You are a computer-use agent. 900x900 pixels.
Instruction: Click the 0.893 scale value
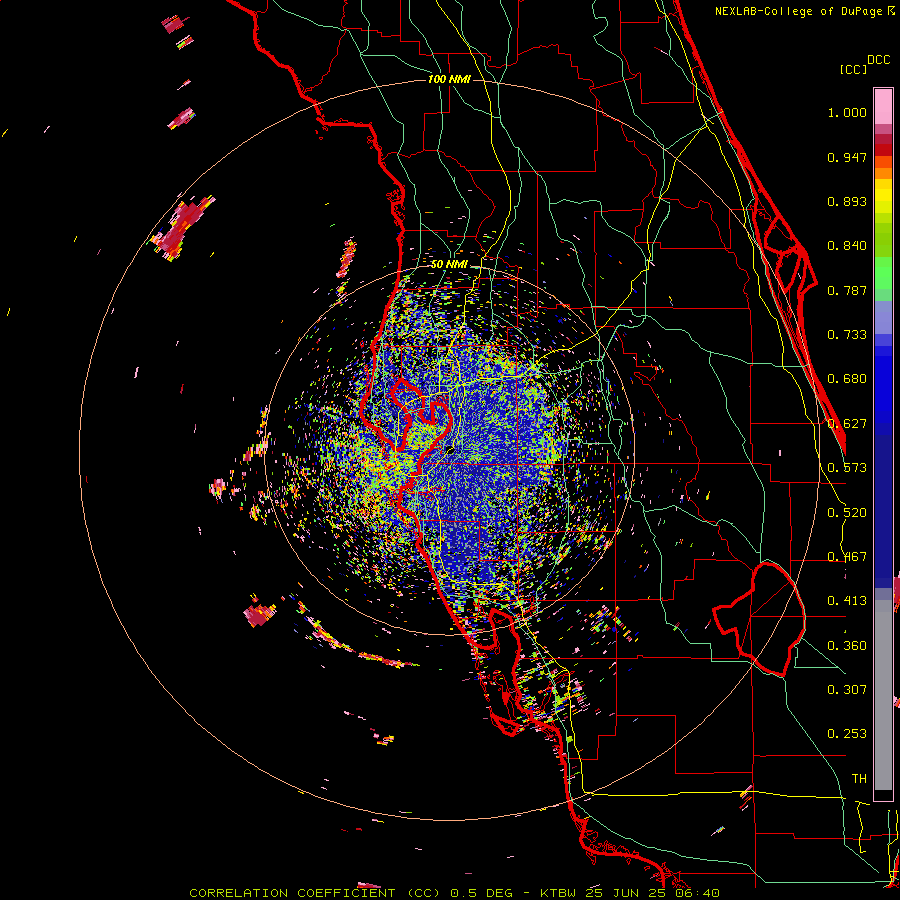point(847,201)
